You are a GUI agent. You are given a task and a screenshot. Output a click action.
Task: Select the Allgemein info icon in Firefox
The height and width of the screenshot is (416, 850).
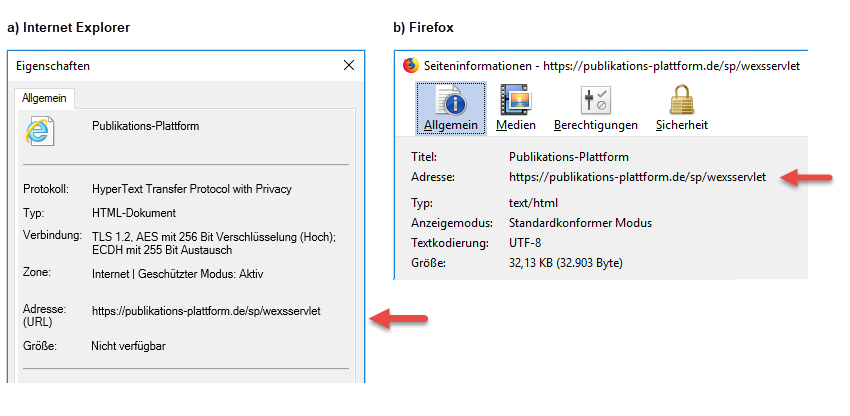click(451, 100)
